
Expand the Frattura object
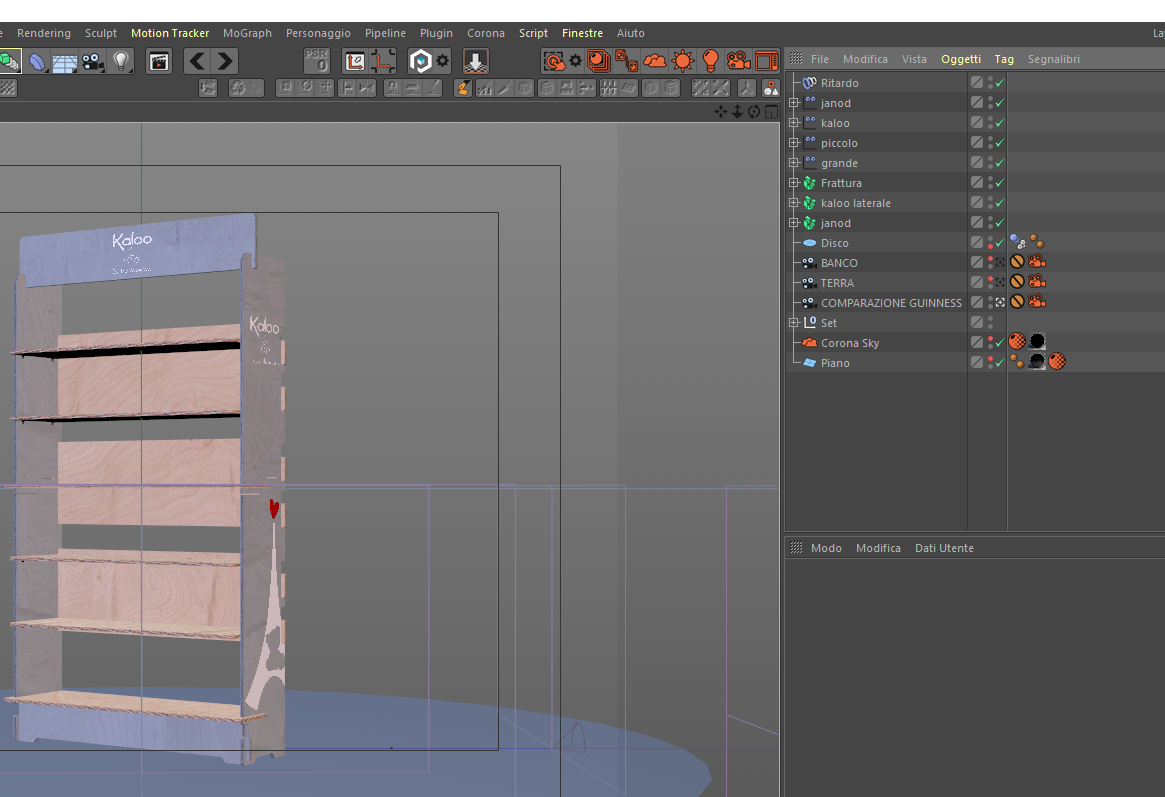794,183
